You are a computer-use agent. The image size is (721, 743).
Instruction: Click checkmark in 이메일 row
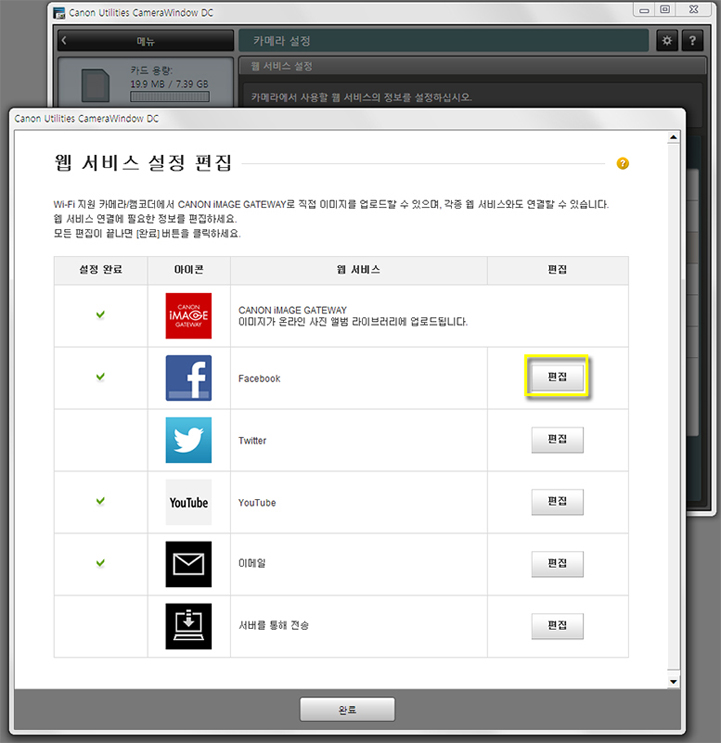coord(100,563)
